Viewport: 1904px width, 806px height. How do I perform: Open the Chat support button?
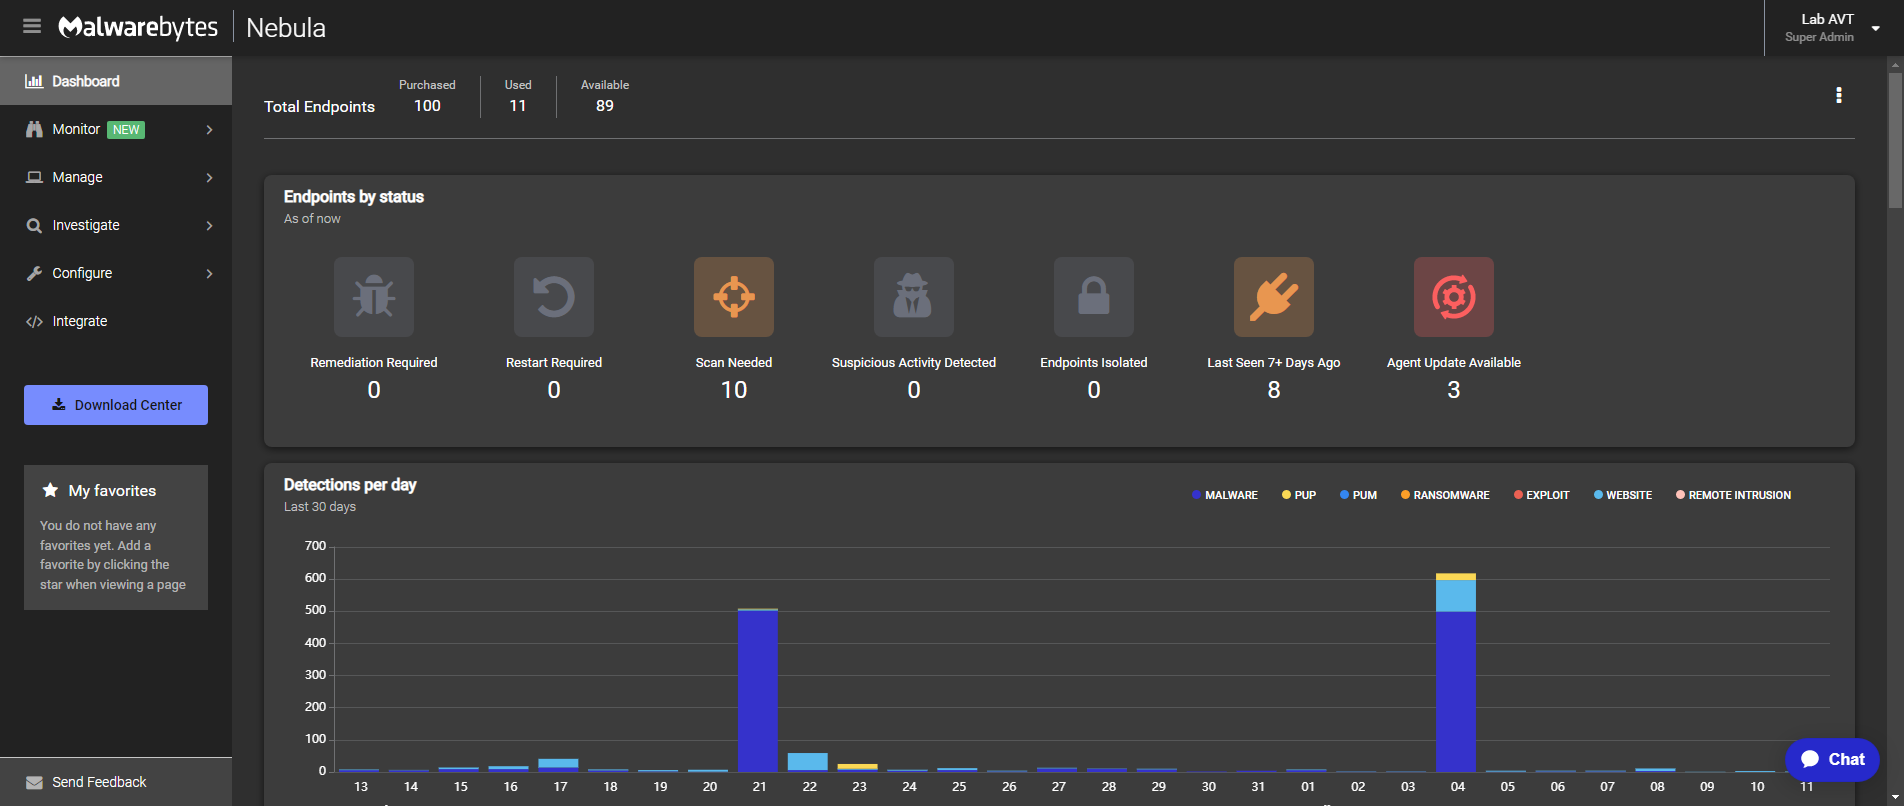(x=1832, y=759)
